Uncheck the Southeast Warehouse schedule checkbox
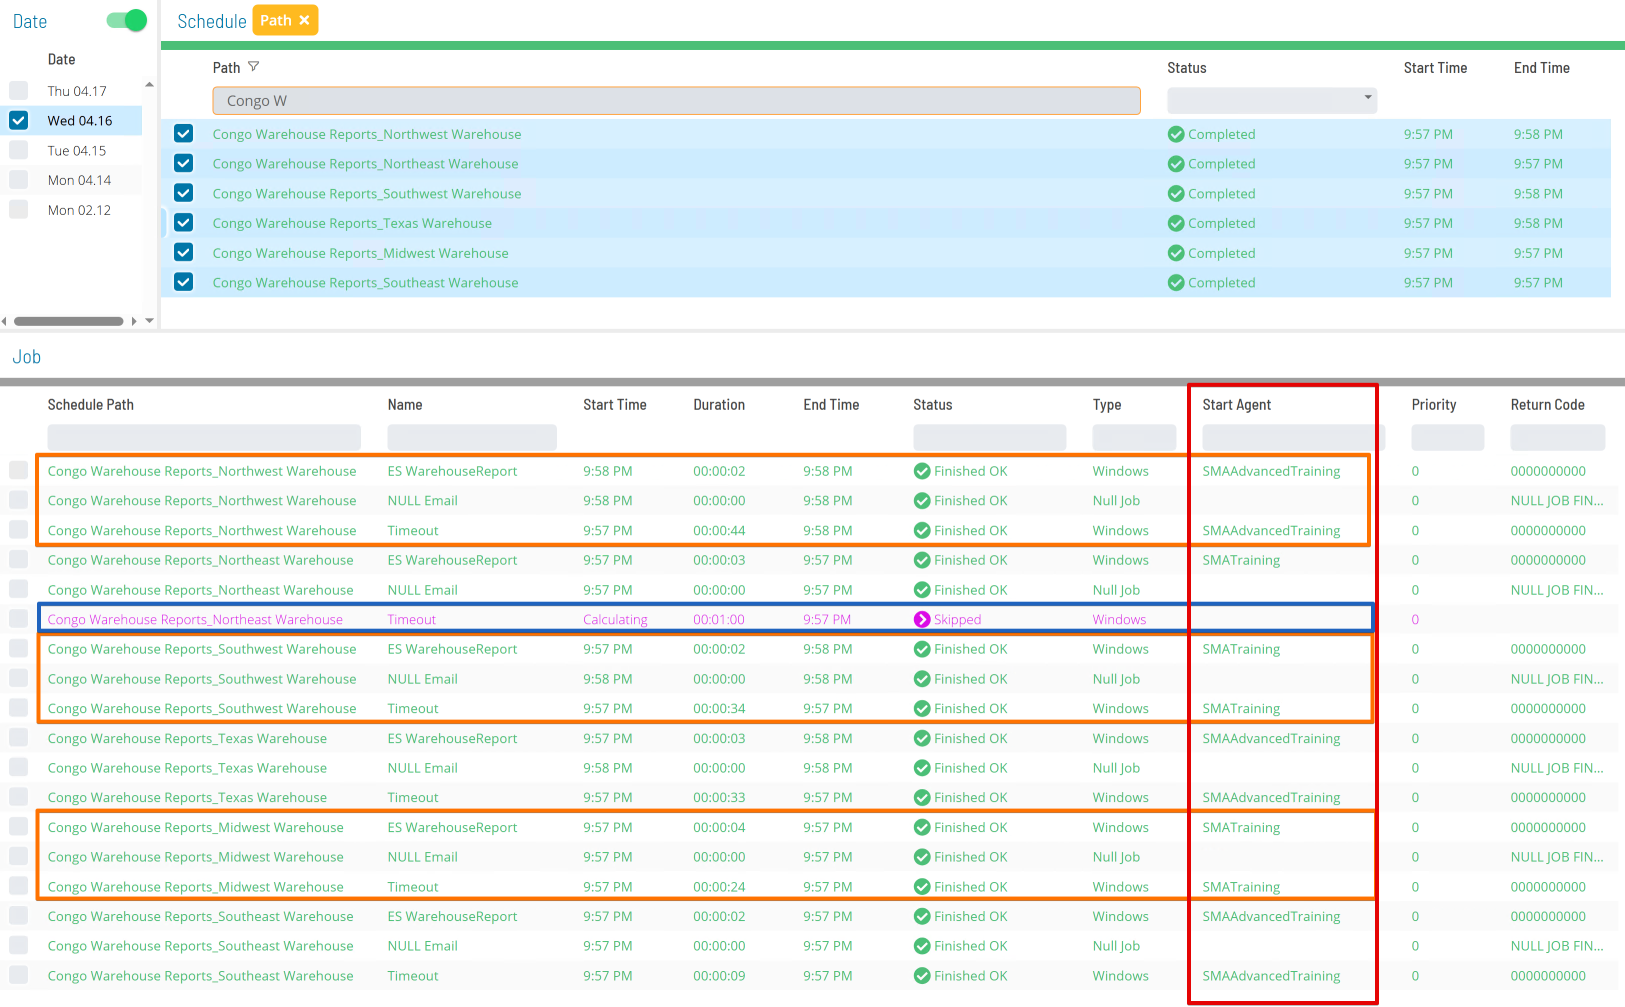1625x1007 pixels. point(183,282)
